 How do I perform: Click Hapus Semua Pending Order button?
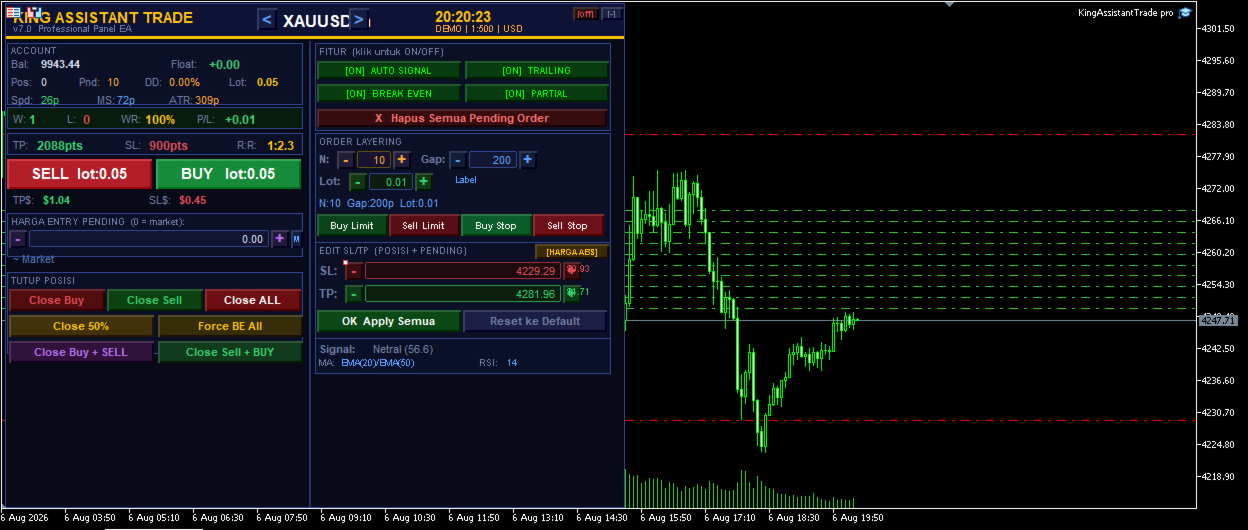[x=461, y=118]
